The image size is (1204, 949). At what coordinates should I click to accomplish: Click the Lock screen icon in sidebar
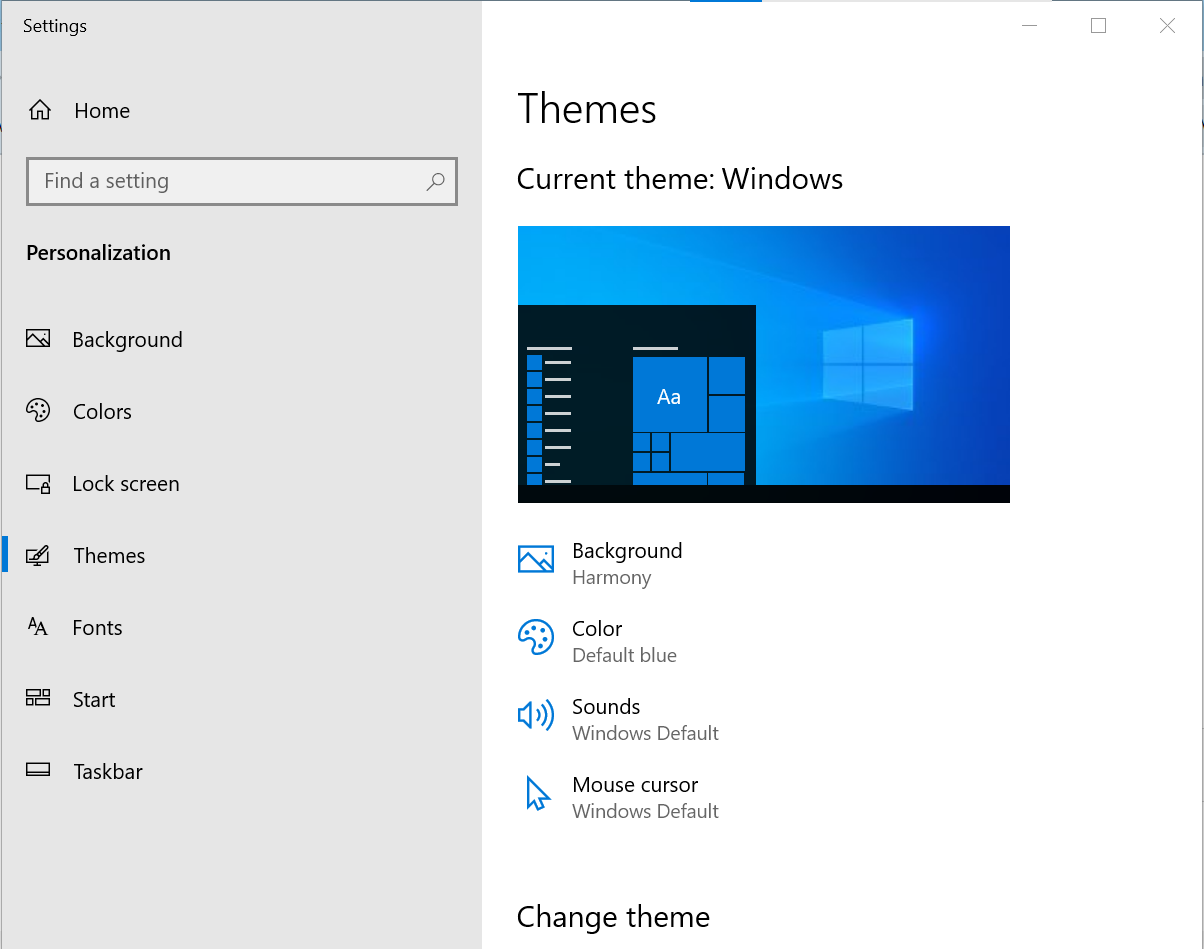click(x=38, y=484)
